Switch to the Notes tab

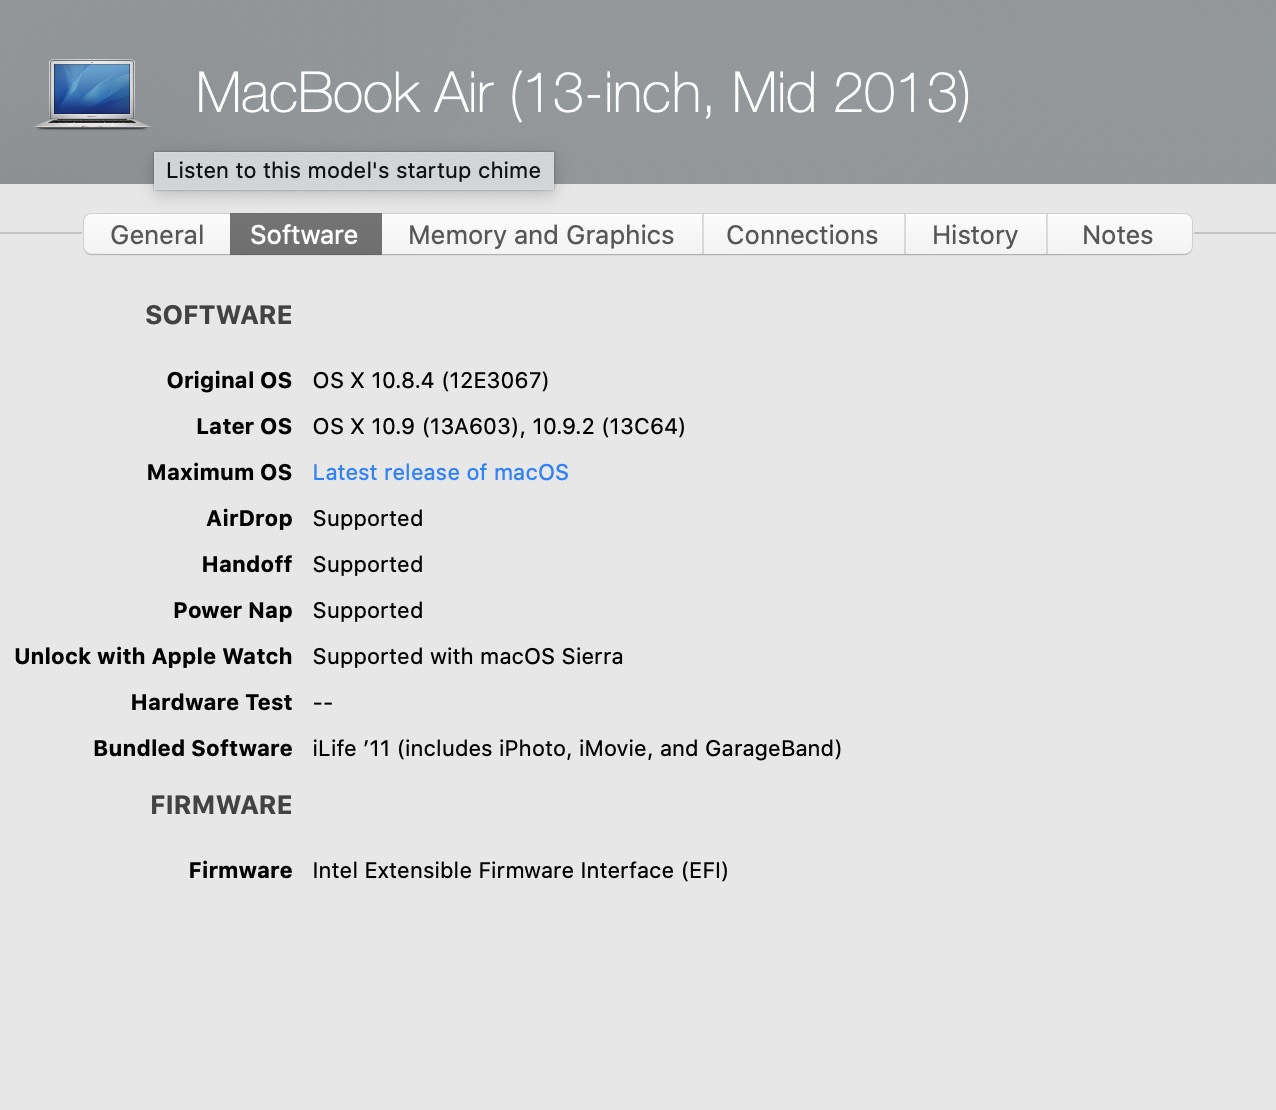point(1118,235)
